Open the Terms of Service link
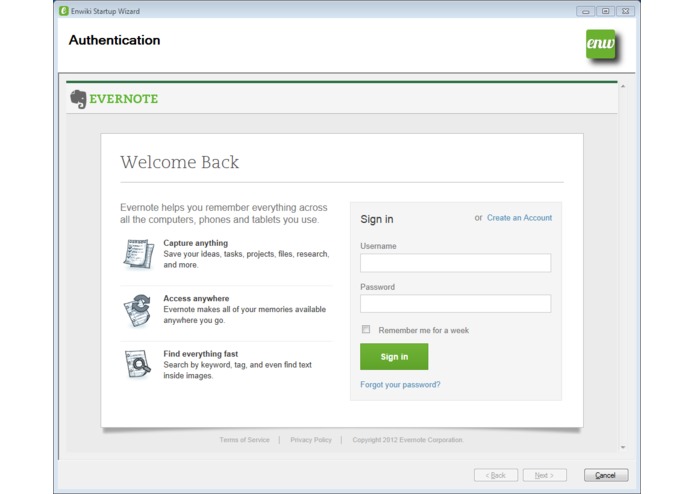Screen dimensions: 695x494 pyautogui.click(x=244, y=440)
